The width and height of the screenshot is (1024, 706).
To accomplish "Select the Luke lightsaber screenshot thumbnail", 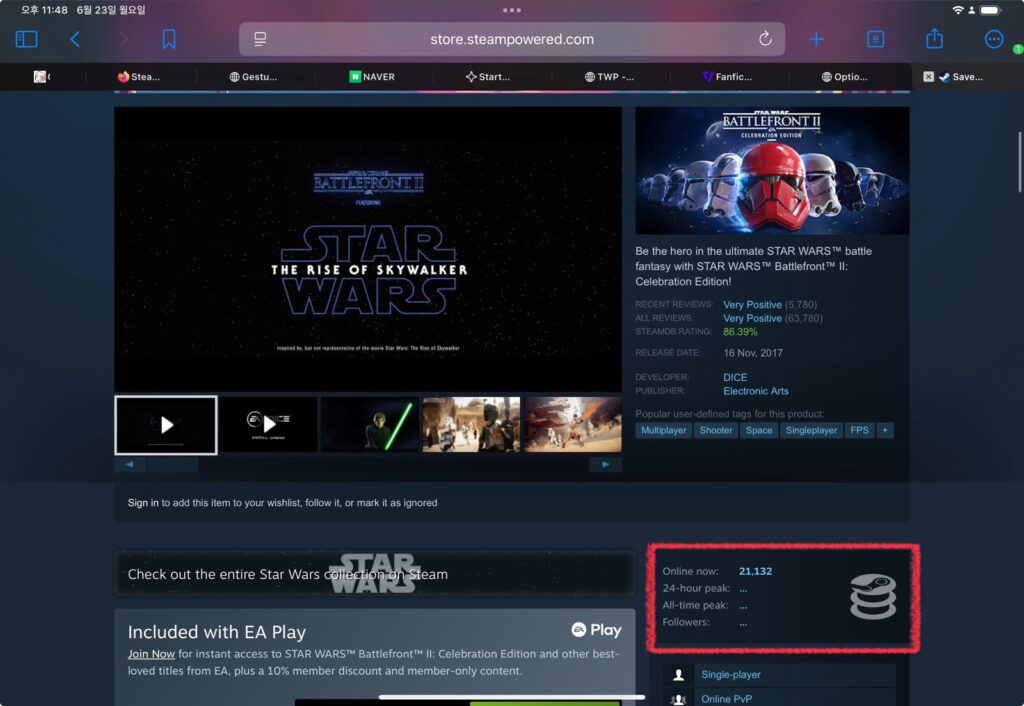I will [370, 425].
